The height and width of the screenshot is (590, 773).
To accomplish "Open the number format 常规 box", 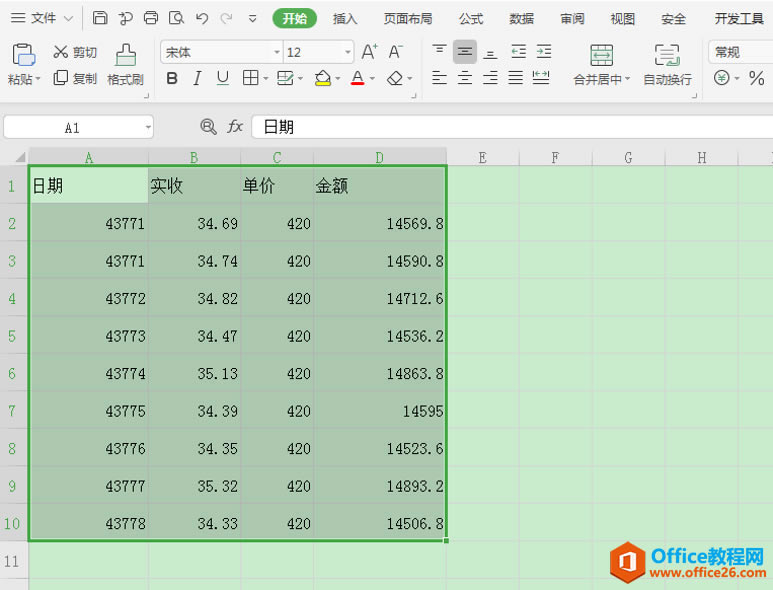I will point(740,52).
